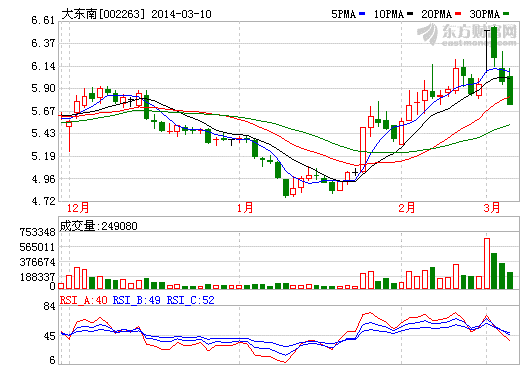The image size is (520, 365).
Task: Click the RSI_C:52 indicator label
Action: (x=190, y=300)
